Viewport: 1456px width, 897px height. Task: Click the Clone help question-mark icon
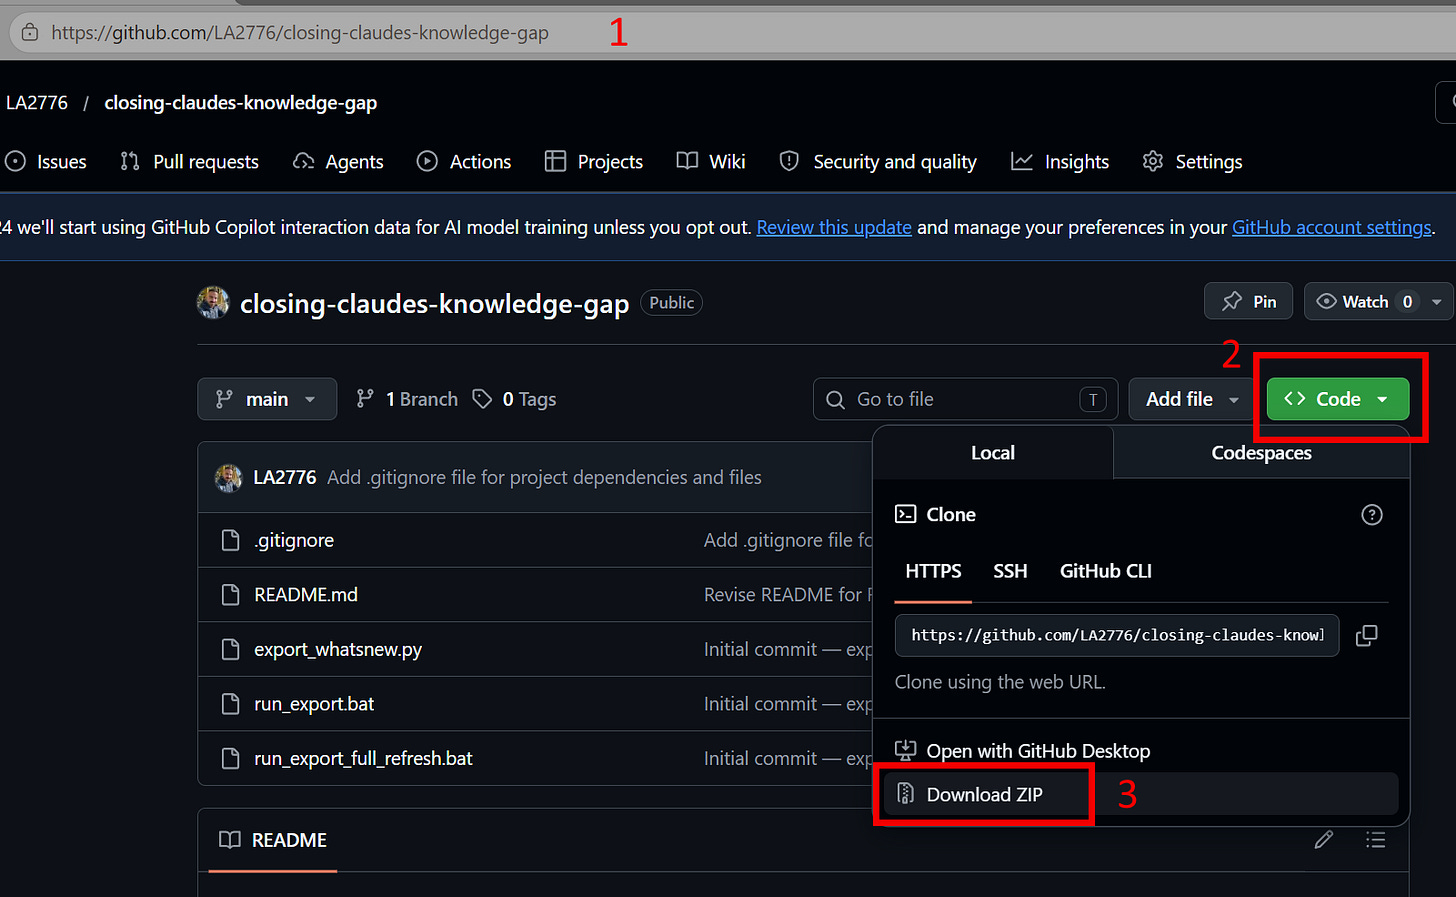coord(1372,515)
